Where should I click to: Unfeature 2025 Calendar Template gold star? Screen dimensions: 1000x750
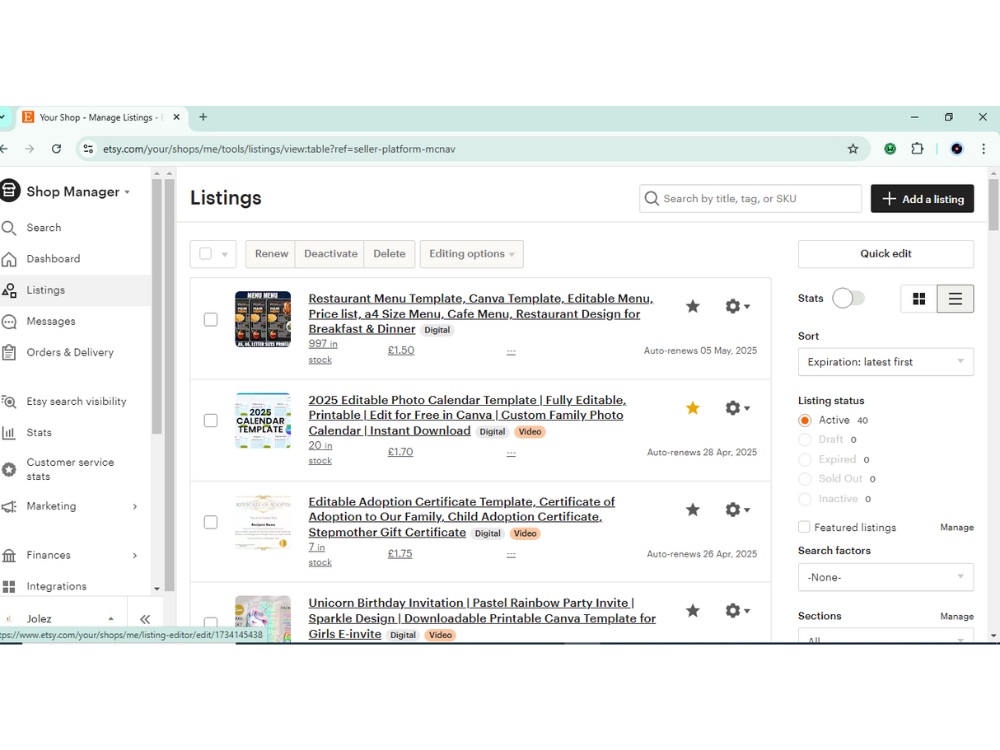pos(693,408)
